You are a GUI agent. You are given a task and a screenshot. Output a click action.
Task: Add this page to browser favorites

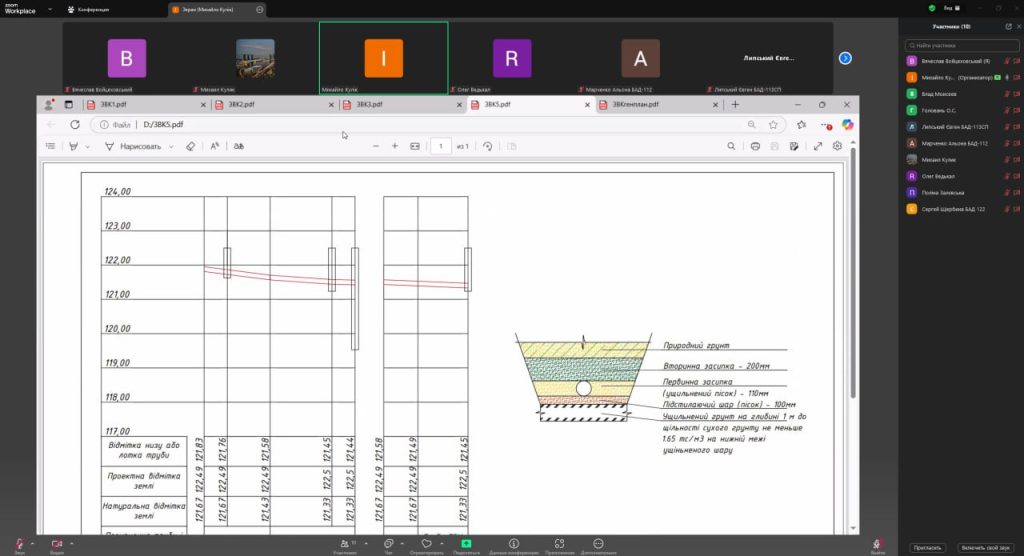[x=773, y=125]
